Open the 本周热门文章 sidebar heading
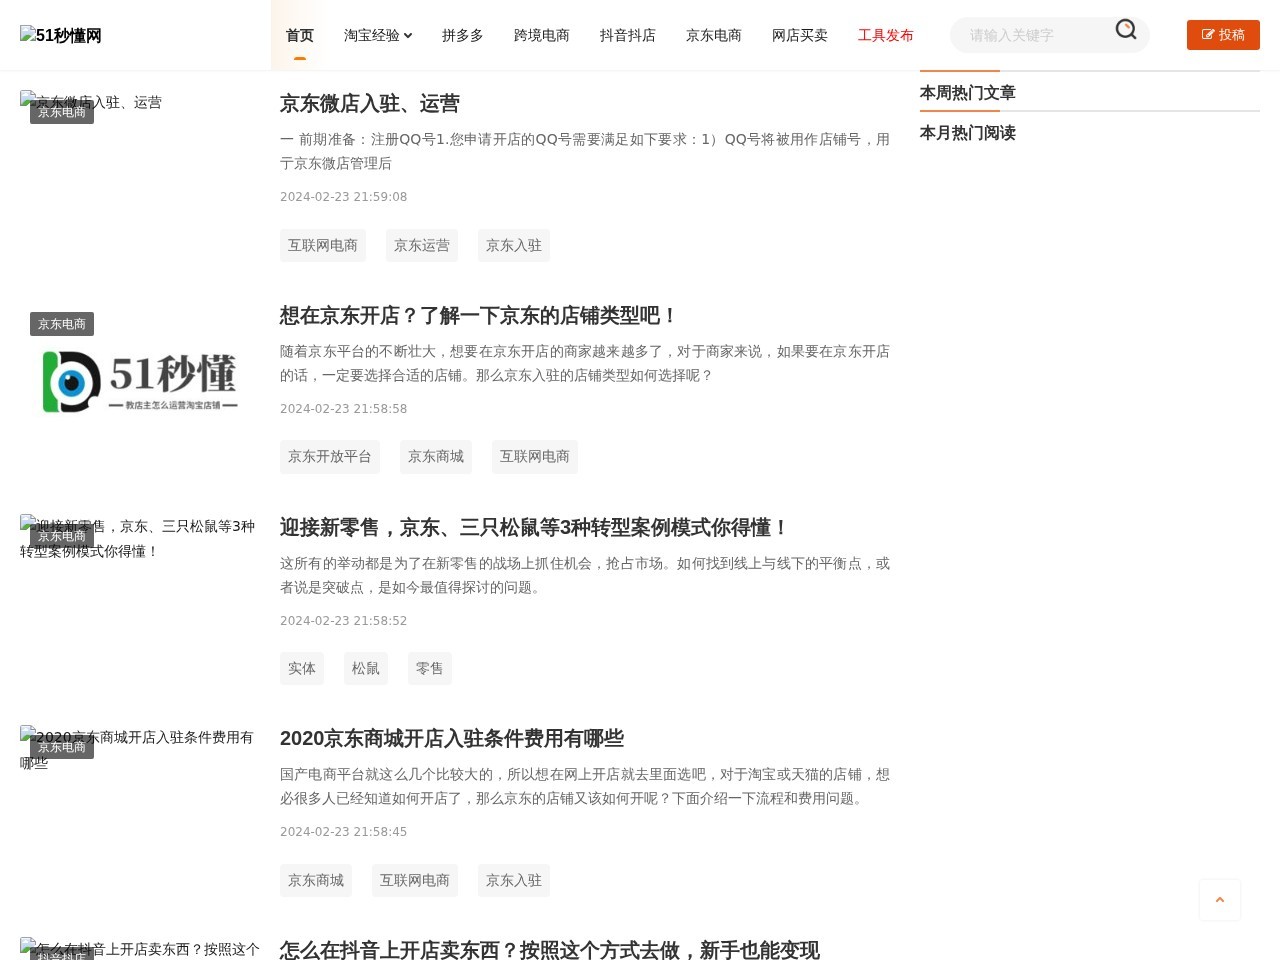This screenshot has width=1280, height=960. [967, 92]
